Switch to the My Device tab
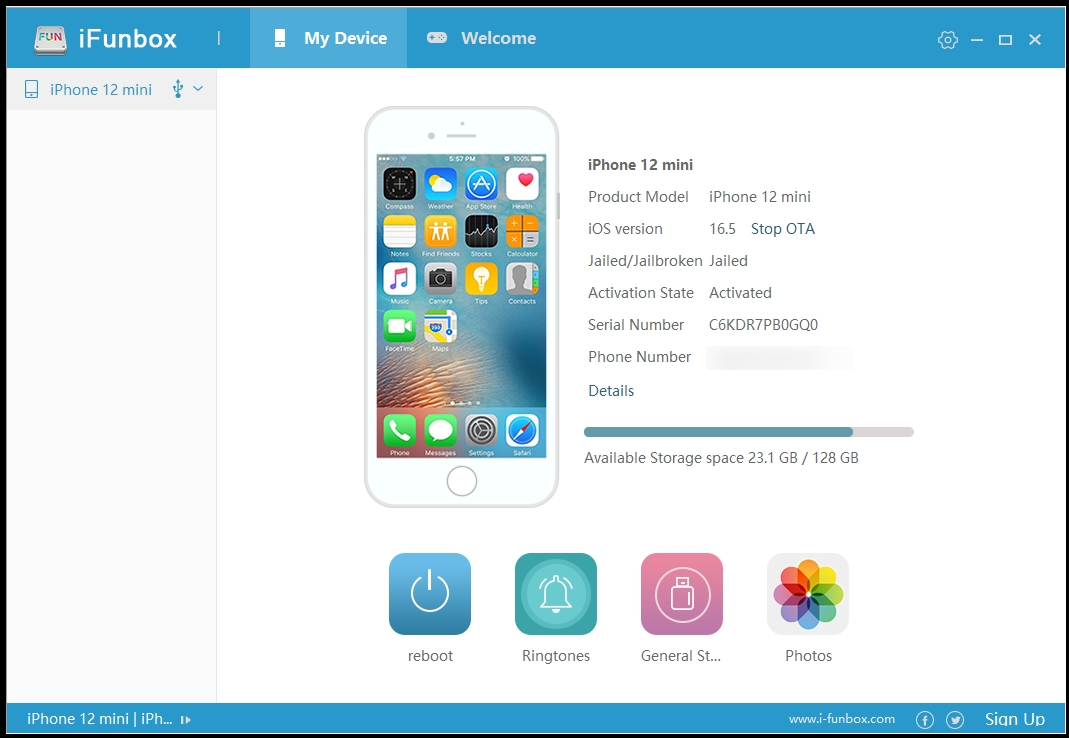The height and width of the screenshot is (738, 1069). coord(329,38)
